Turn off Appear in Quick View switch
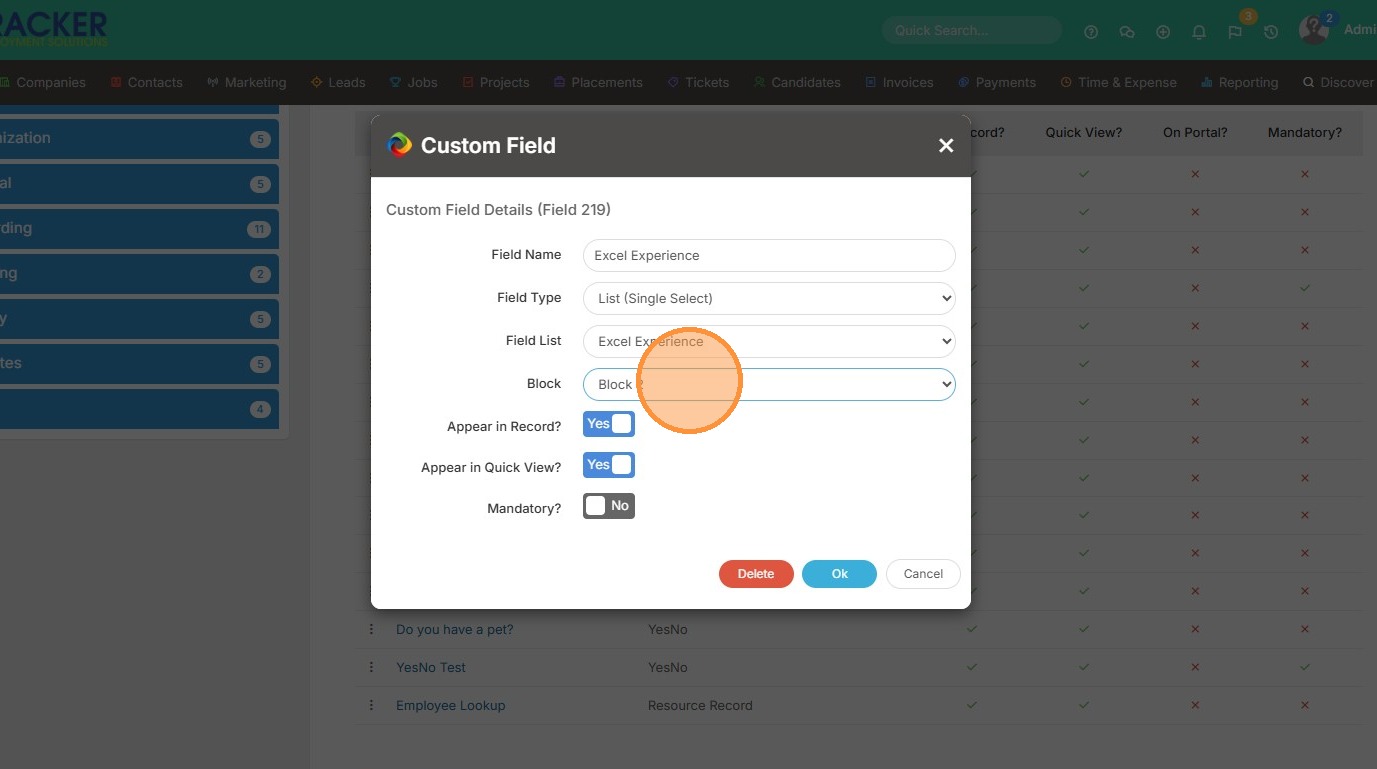The image size is (1377, 769). (x=608, y=465)
